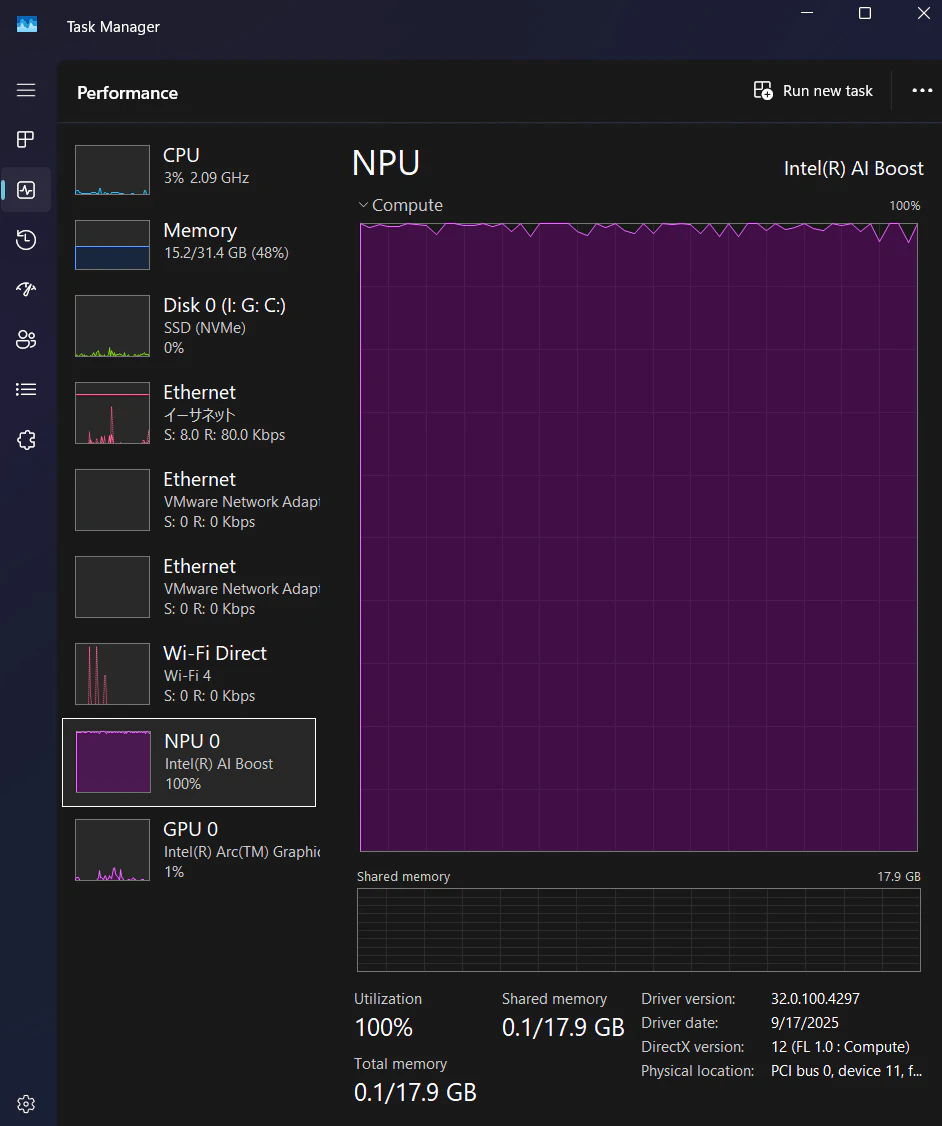Open the App history page icon
Viewport: 942px width, 1126px height.
coord(26,239)
